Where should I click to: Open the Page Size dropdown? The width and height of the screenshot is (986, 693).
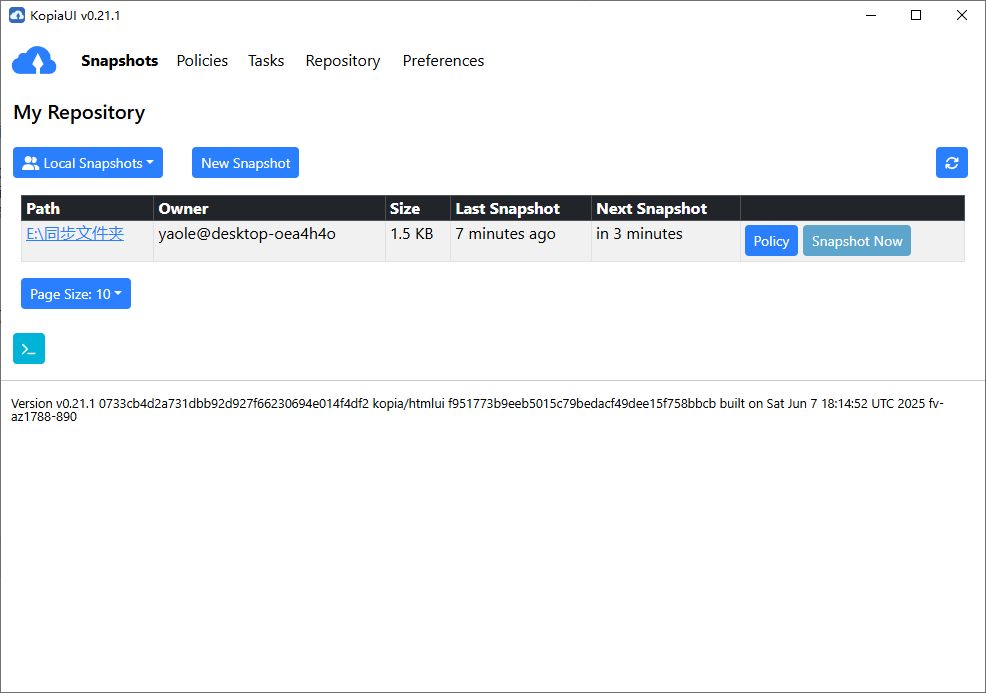point(76,294)
